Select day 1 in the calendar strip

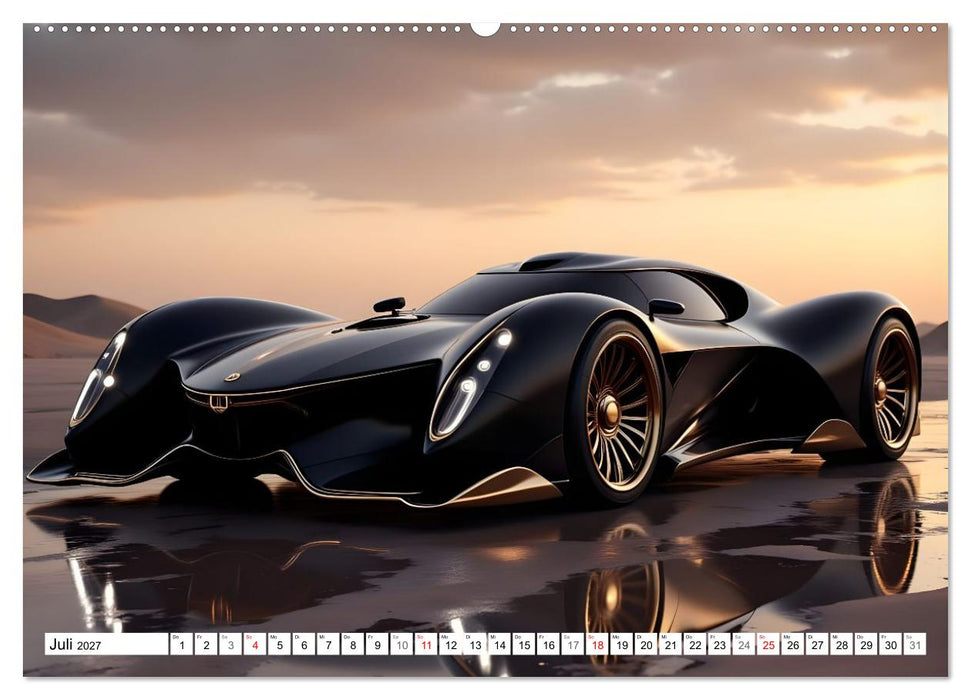coord(181,644)
